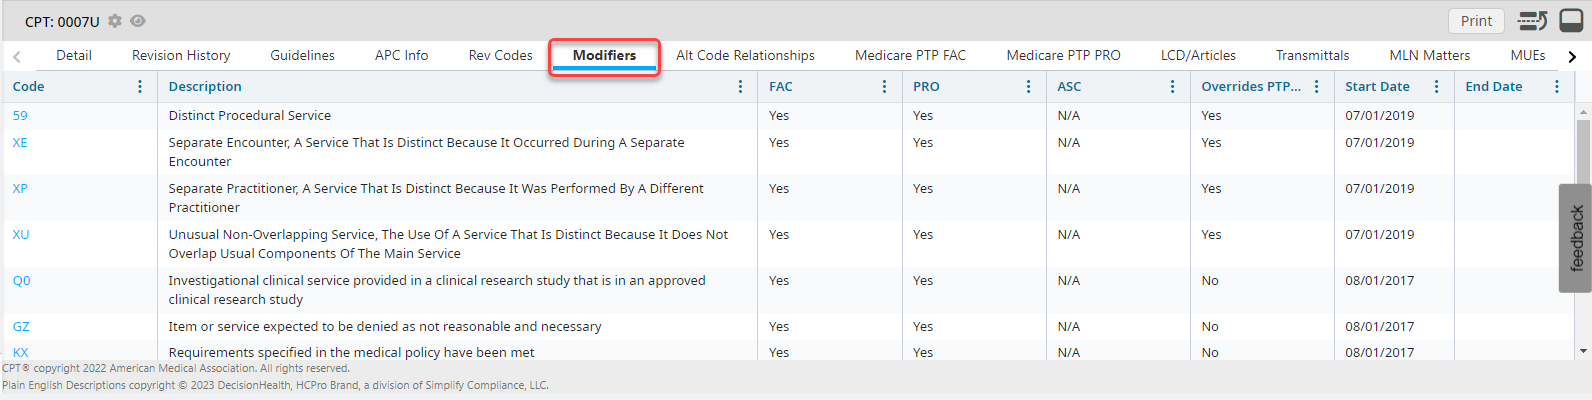Open the feedback side tab
The width and height of the screenshot is (1592, 400).
[1576, 238]
